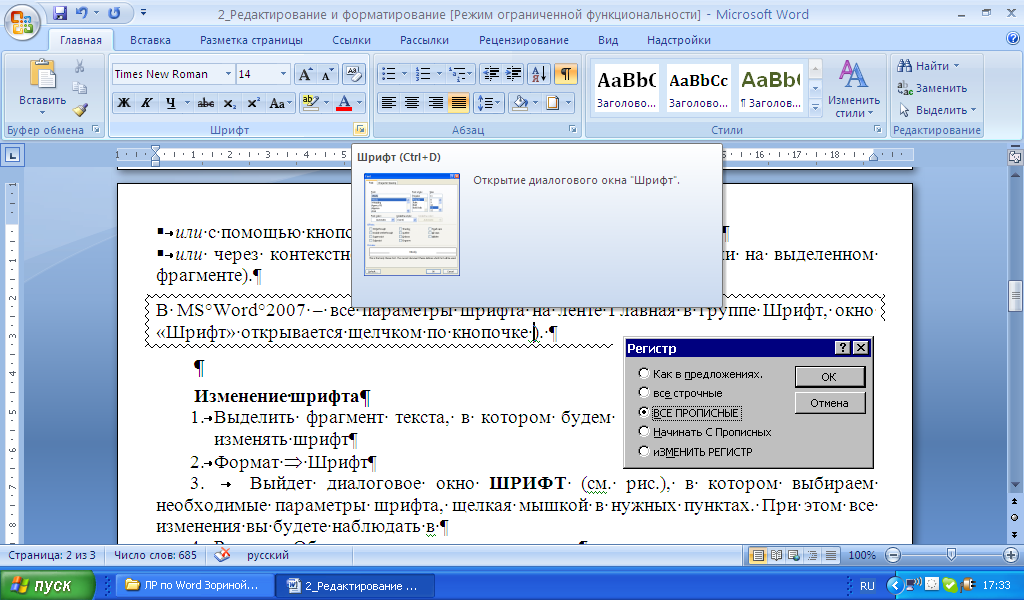Justify text alignment
This screenshot has width=1024, height=600.
point(458,103)
